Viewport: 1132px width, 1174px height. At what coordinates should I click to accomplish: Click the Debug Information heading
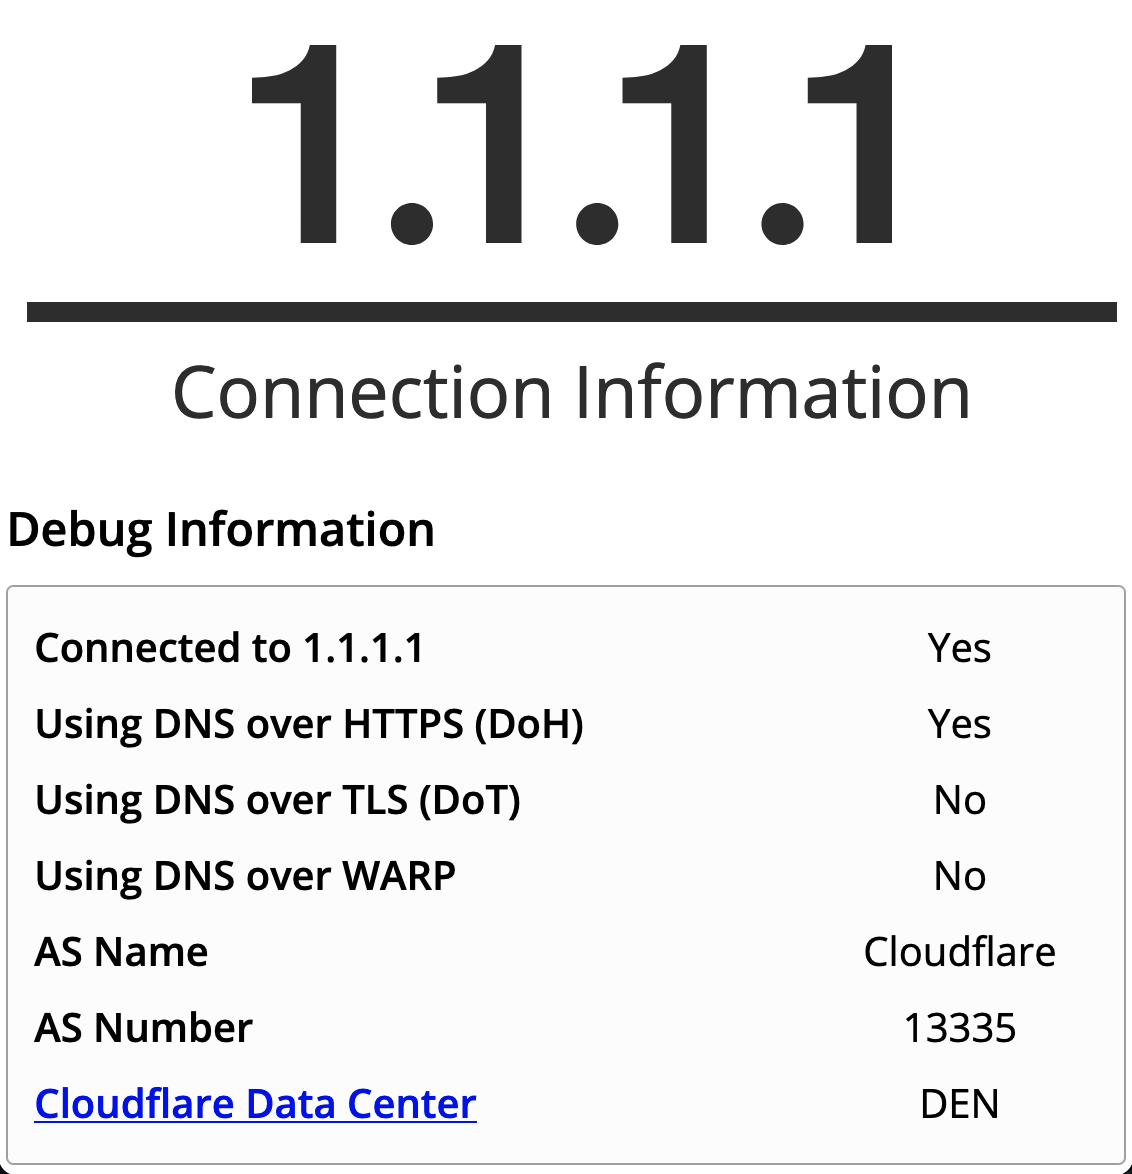point(221,531)
